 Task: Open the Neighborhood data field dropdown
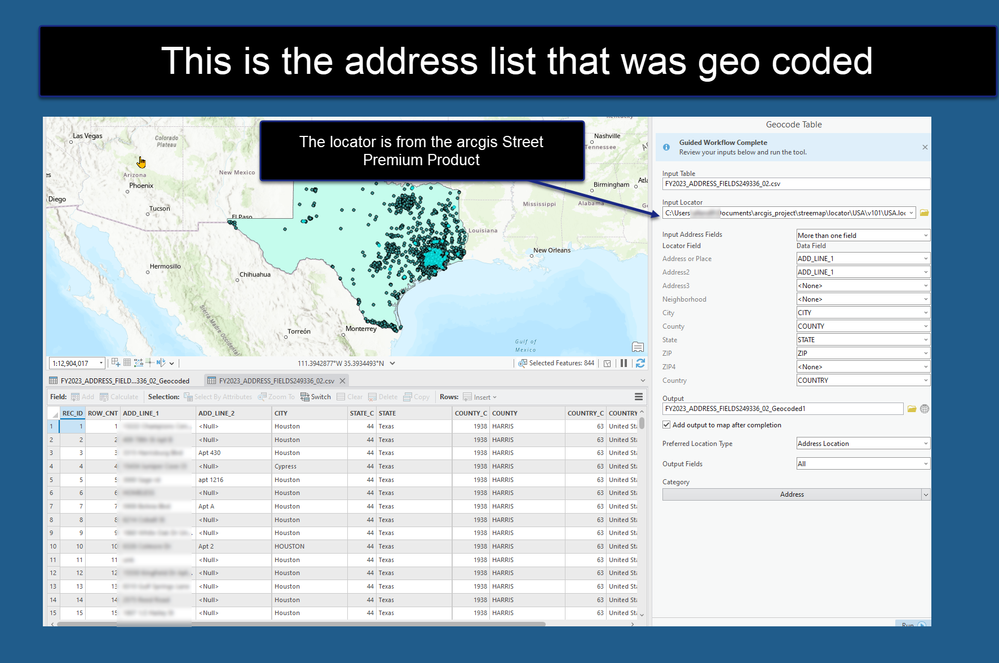click(863, 299)
